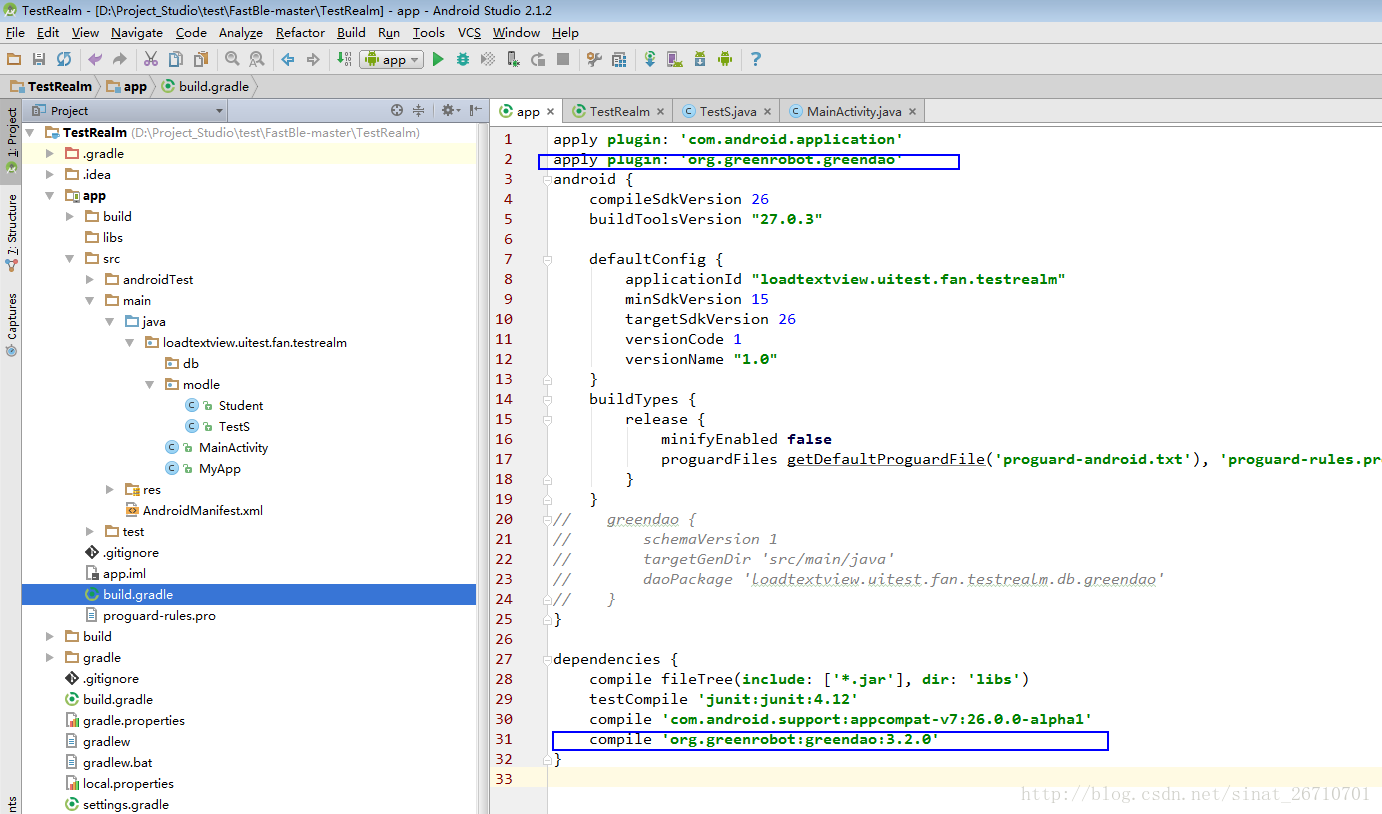Open the Build menu
Image resolution: width=1382 pixels, height=814 pixels.
[351, 33]
